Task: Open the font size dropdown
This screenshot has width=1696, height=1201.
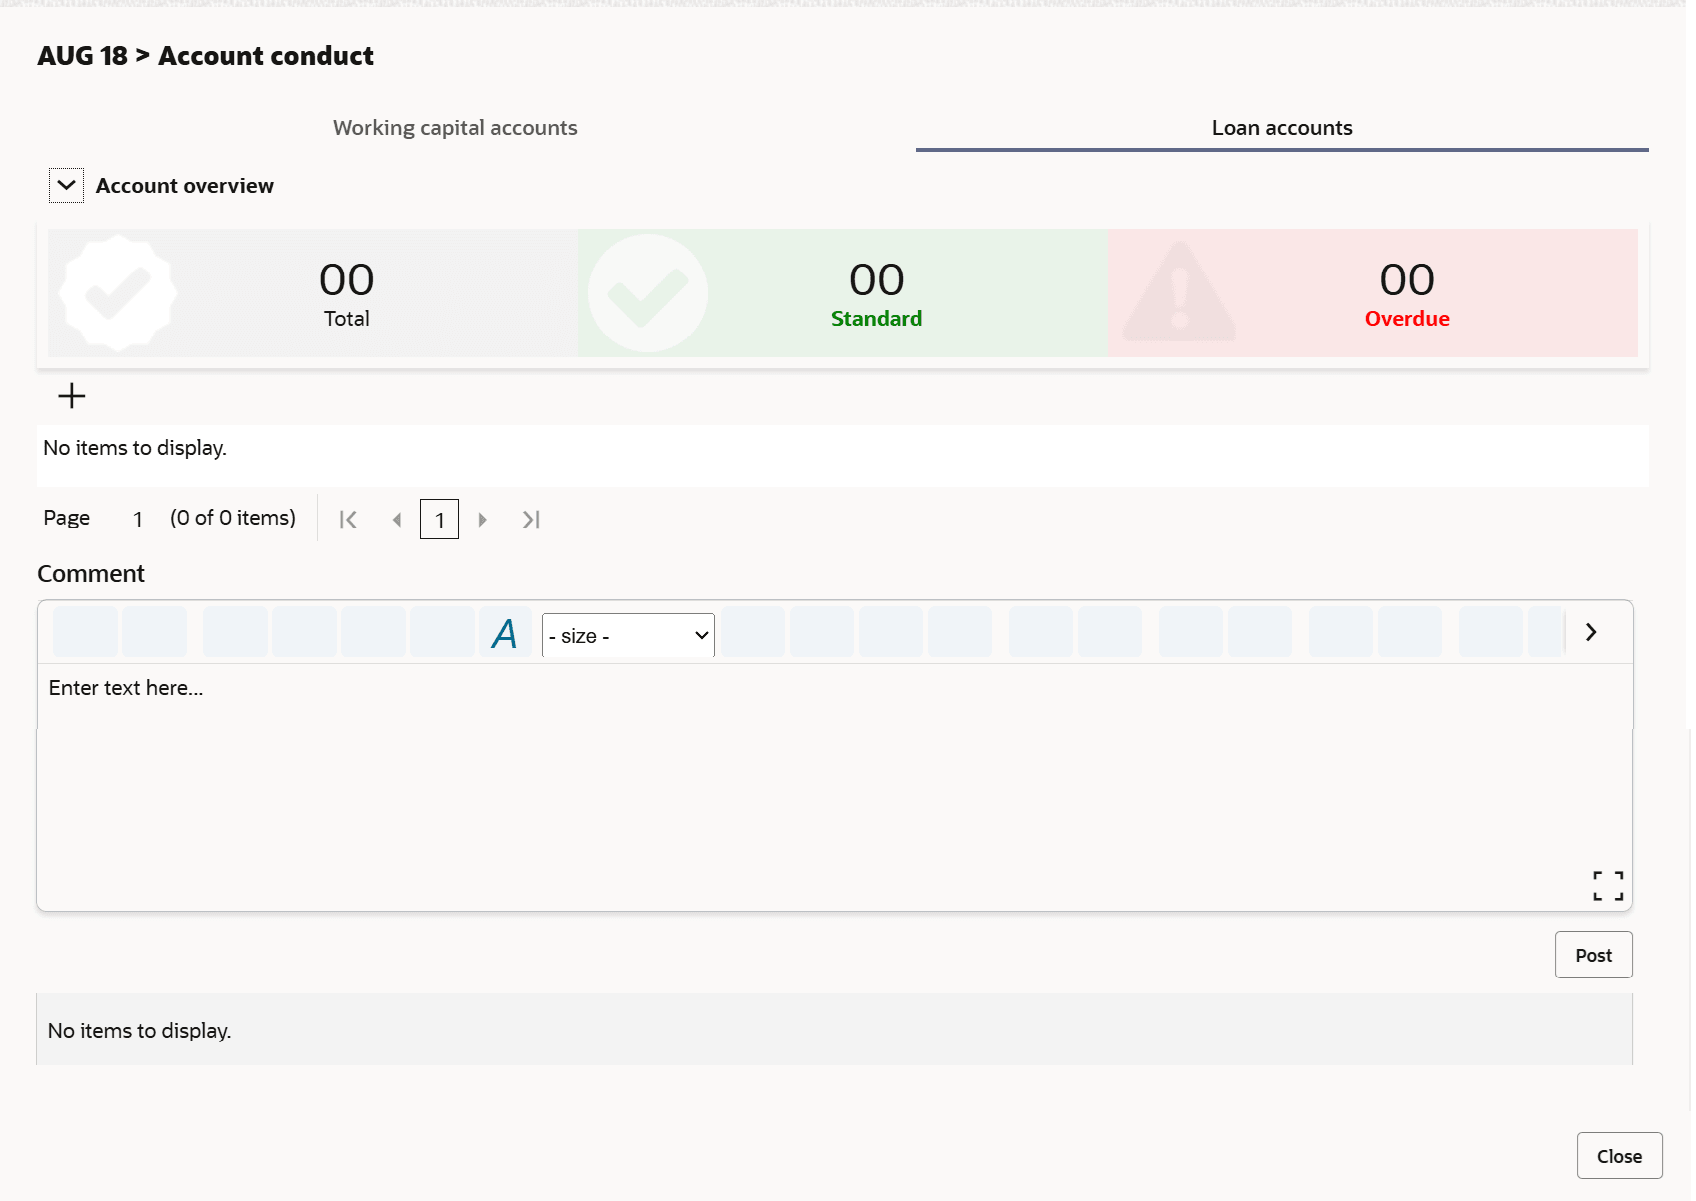Action: [628, 635]
